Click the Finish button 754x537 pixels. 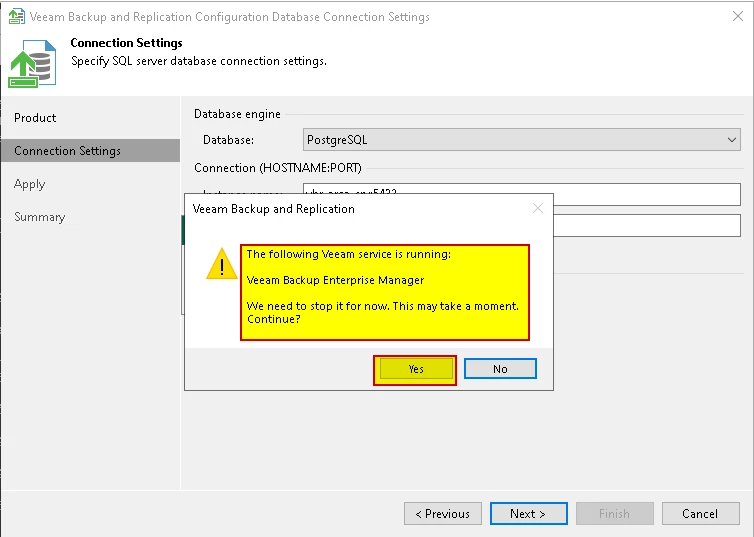pos(615,514)
